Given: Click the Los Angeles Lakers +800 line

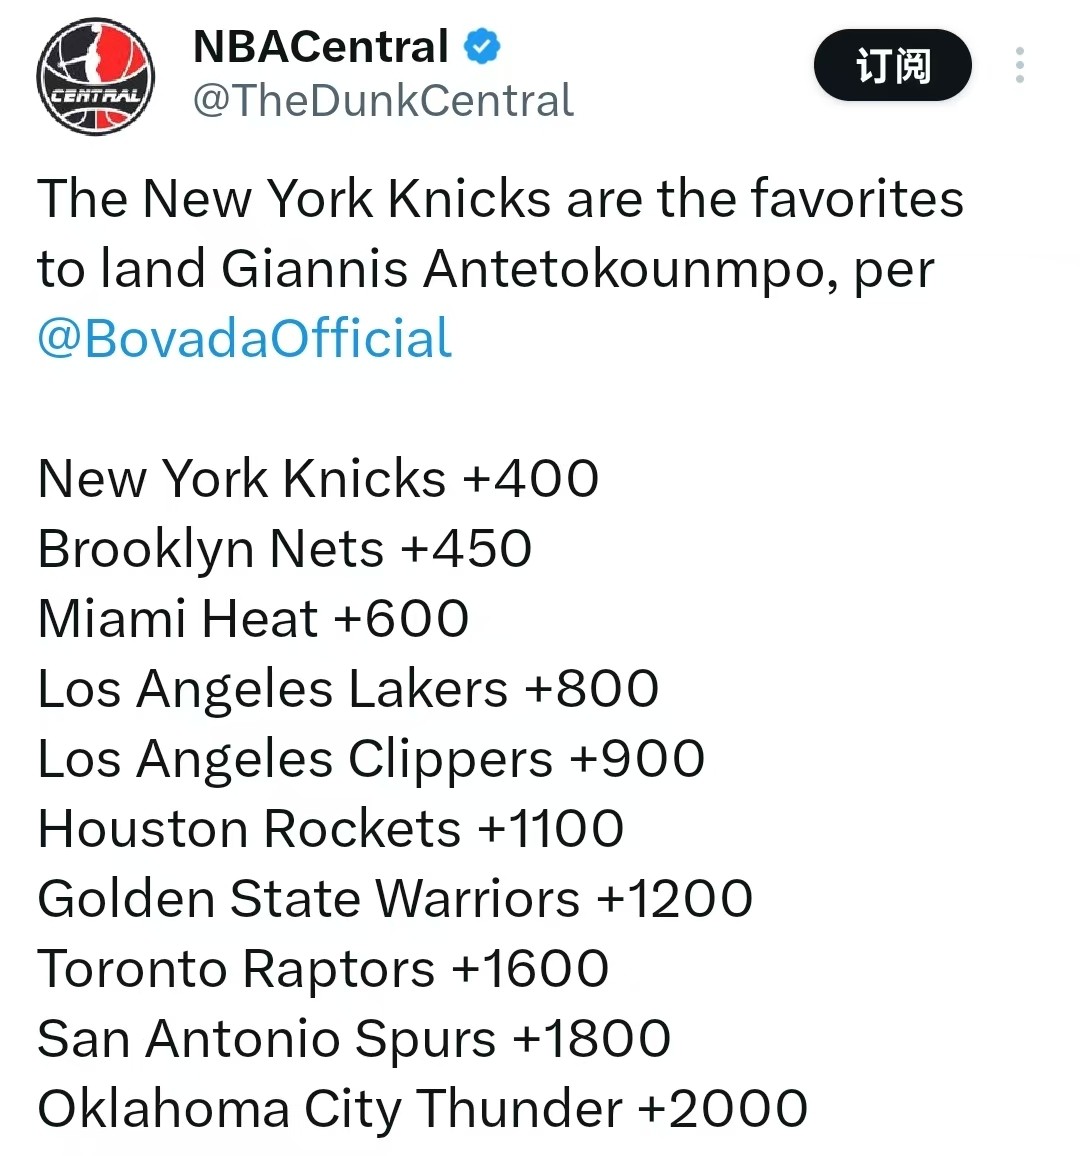Looking at the screenshot, I should [x=348, y=688].
